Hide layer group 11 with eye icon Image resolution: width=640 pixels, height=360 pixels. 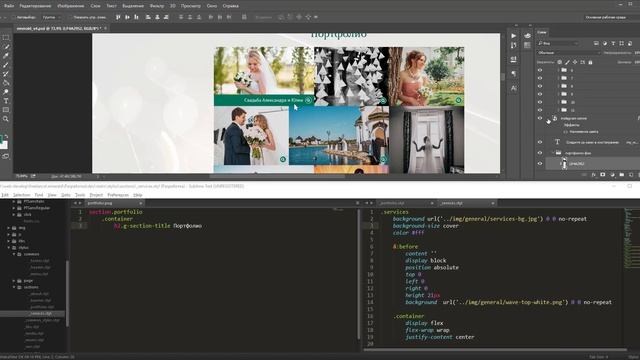pos(540,110)
